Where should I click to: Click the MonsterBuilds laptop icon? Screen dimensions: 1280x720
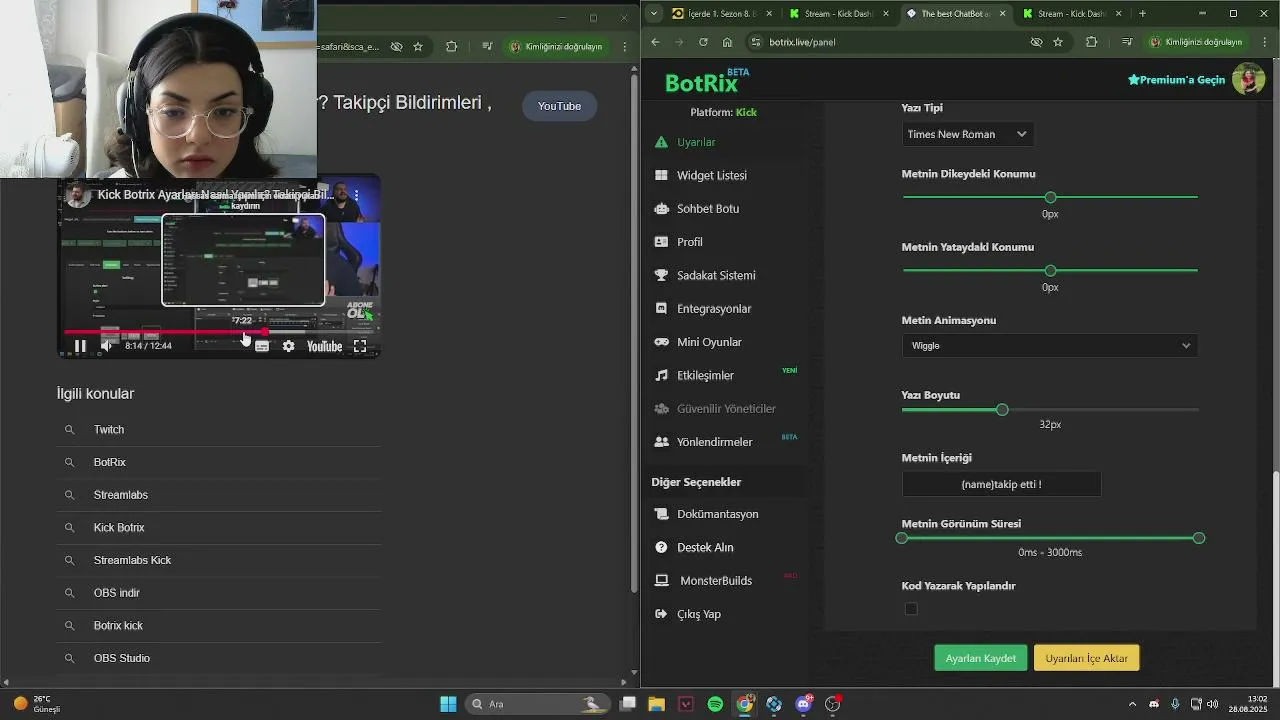(661, 580)
